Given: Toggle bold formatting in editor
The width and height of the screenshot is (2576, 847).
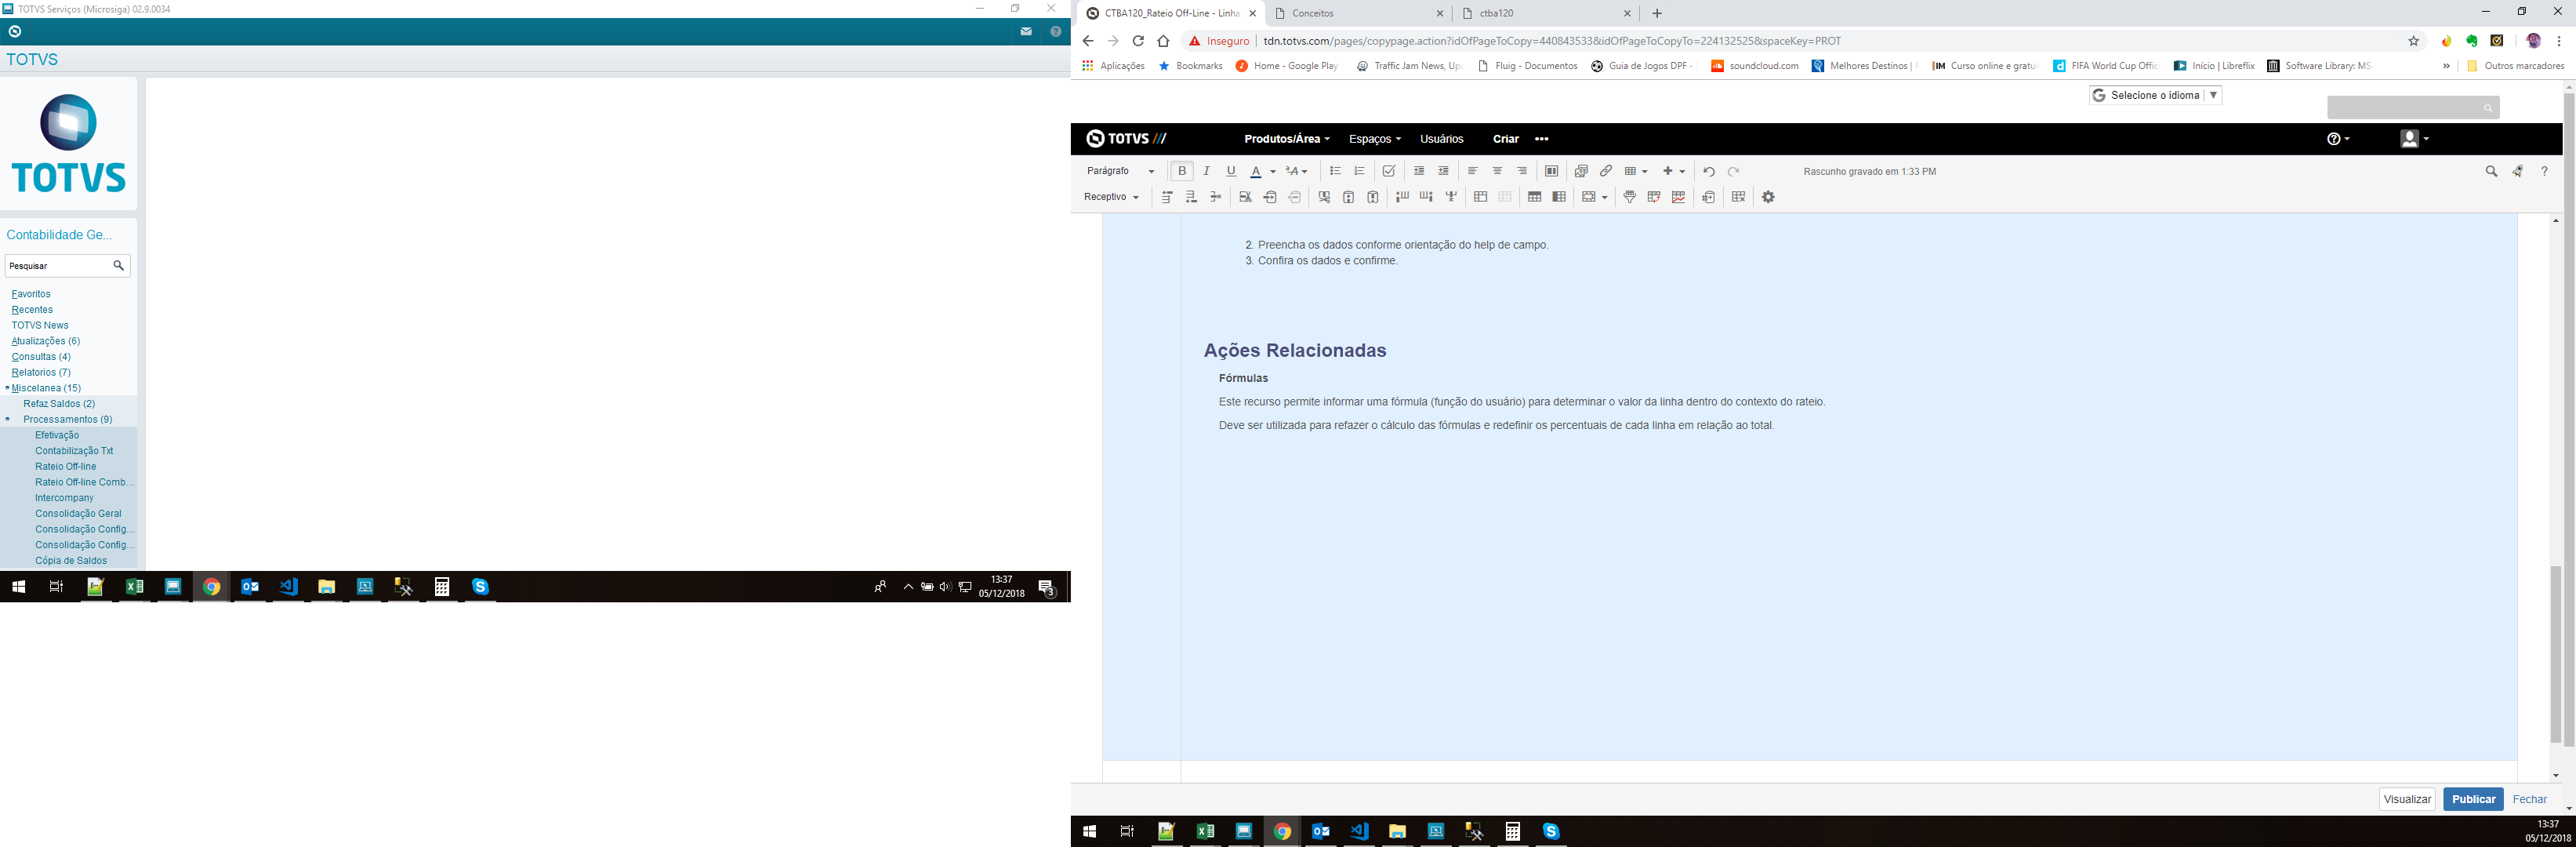Looking at the screenshot, I should tap(1182, 171).
